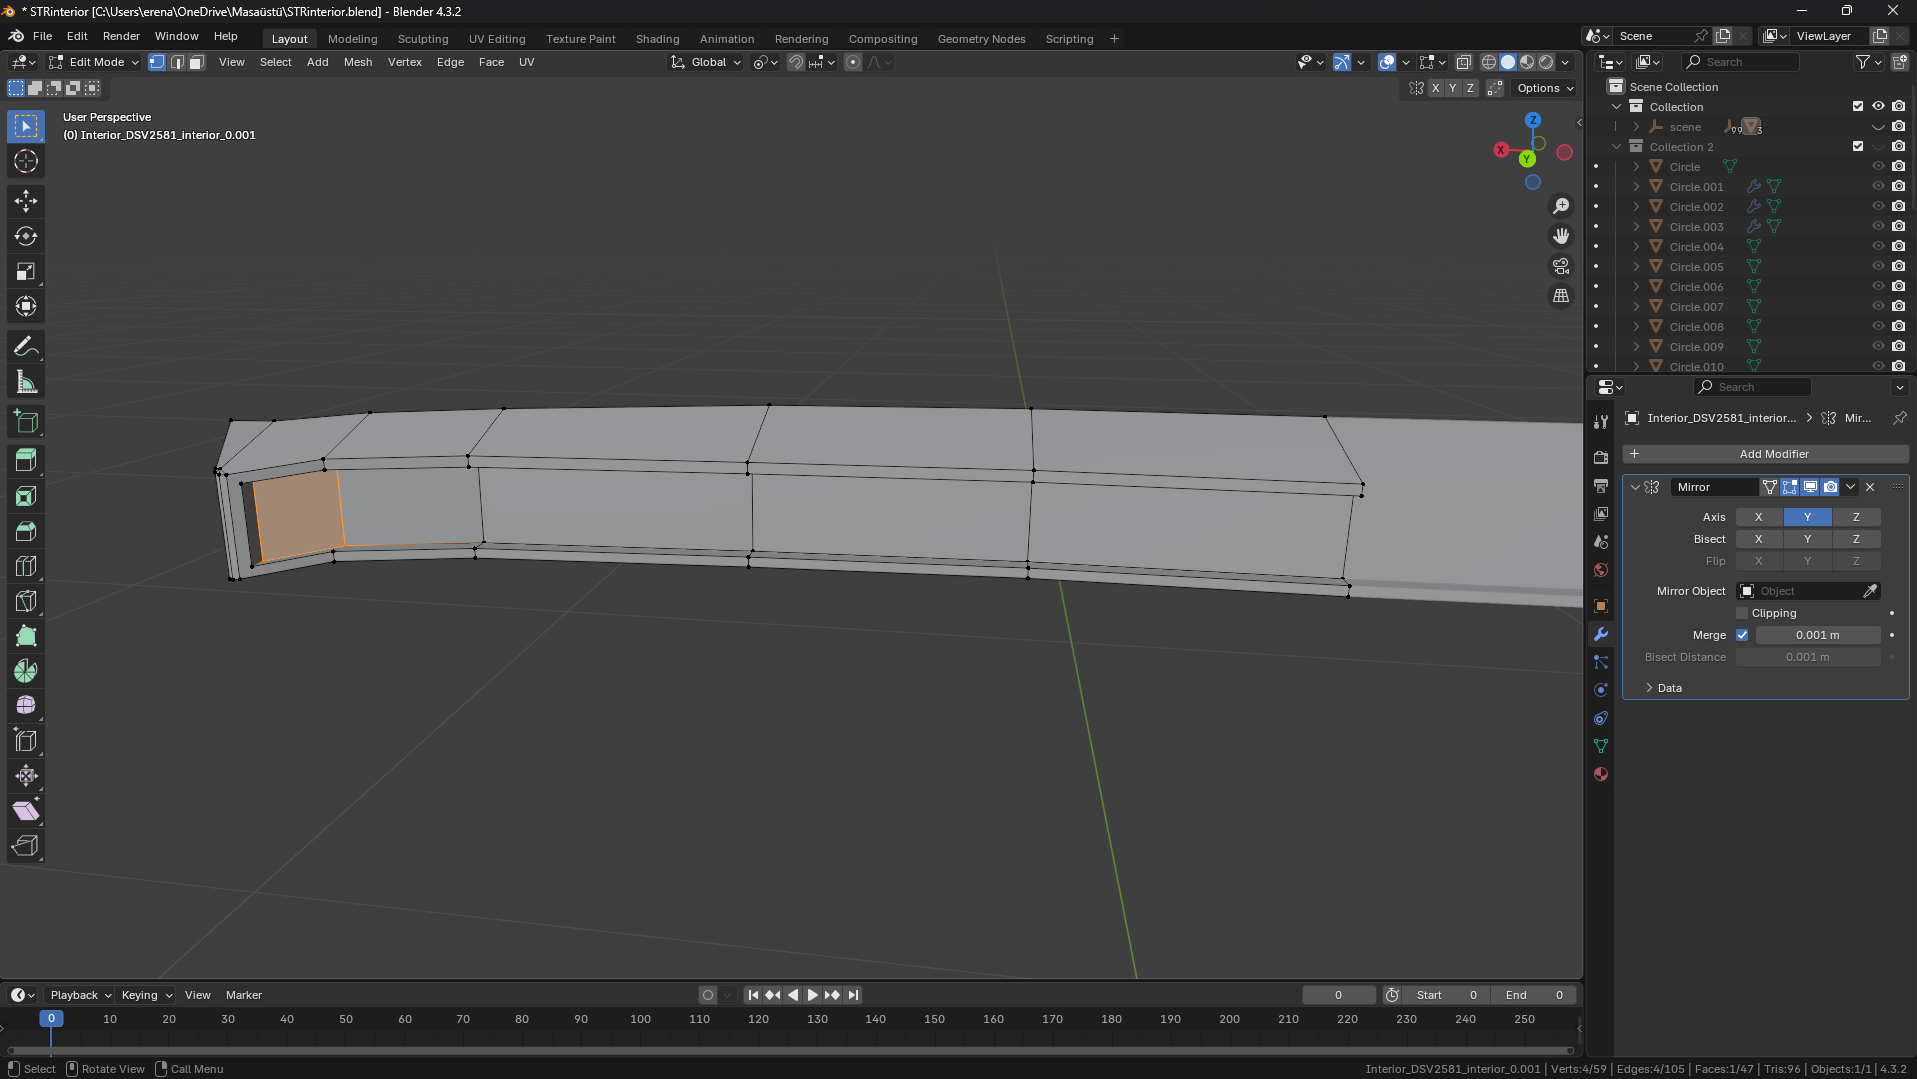The width and height of the screenshot is (1917, 1079).
Task: Activate the Extrude Region tool
Action: point(26,460)
